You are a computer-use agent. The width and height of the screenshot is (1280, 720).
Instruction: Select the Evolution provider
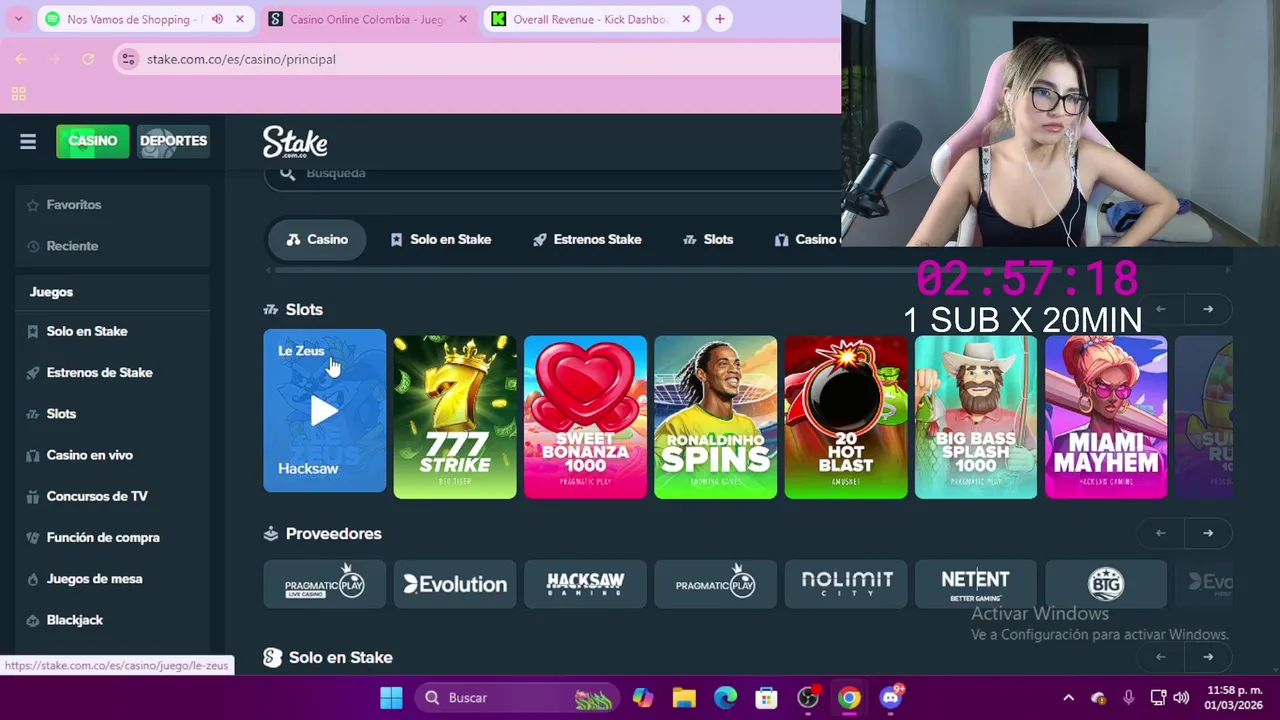click(455, 584)
